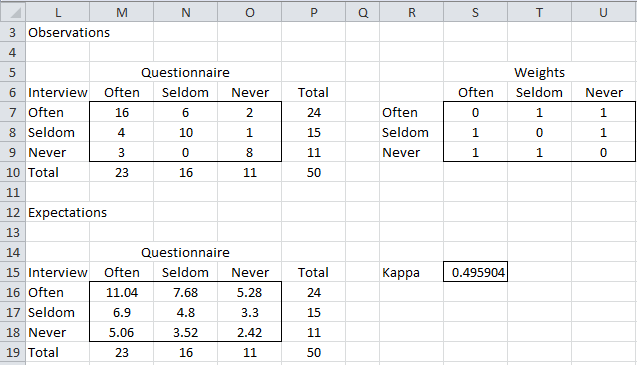637x365 pixels.
Task: Click the expected value 7.68 cell
Action: [186, 292]
